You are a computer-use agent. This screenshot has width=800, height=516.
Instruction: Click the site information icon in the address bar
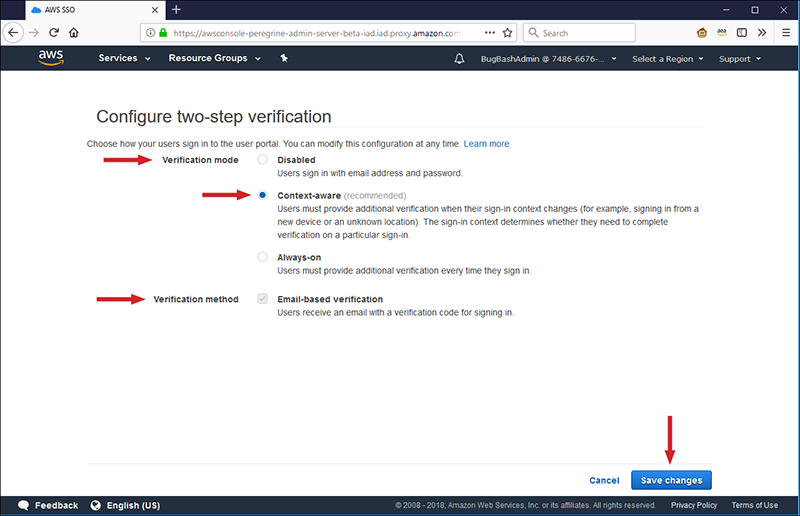[x=151, y=33]
